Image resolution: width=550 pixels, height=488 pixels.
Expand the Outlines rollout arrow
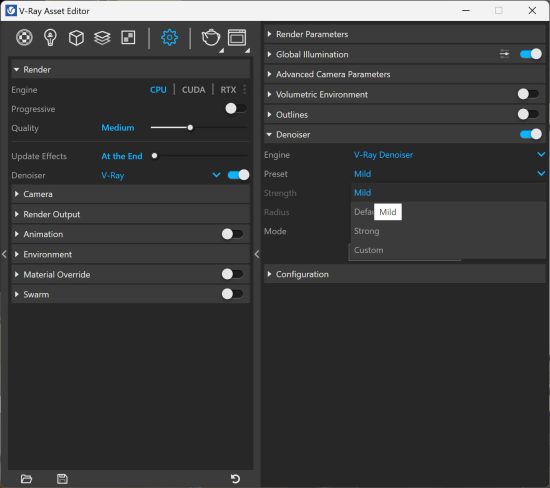(x=269, y=114)
